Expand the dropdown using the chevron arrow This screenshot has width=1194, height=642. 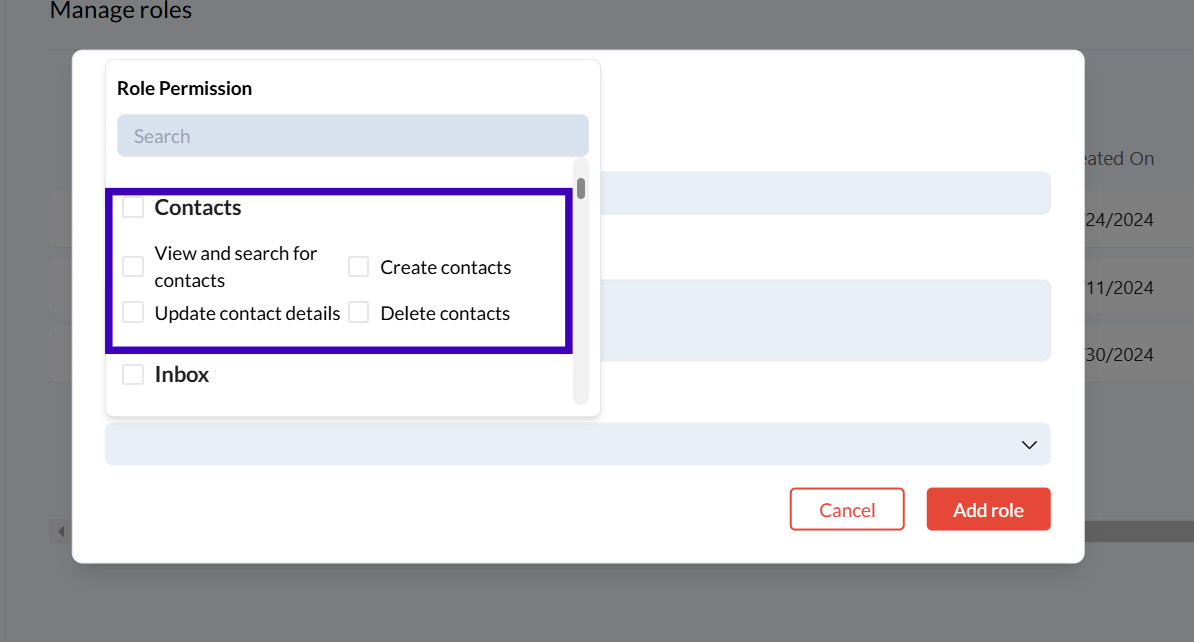coord(1029,445)
